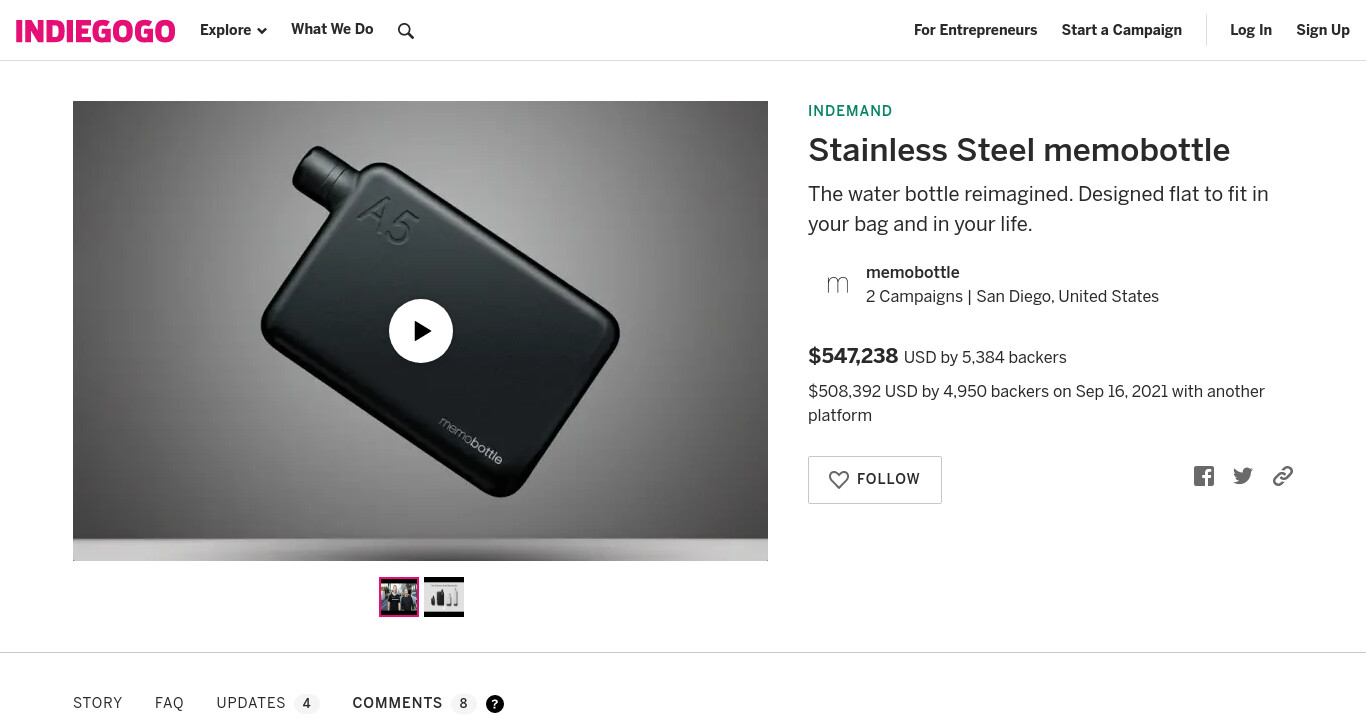Screen dimensions: 1366x728
Task: Play the memobottle campaign video
Action: [x=421, y=331]
